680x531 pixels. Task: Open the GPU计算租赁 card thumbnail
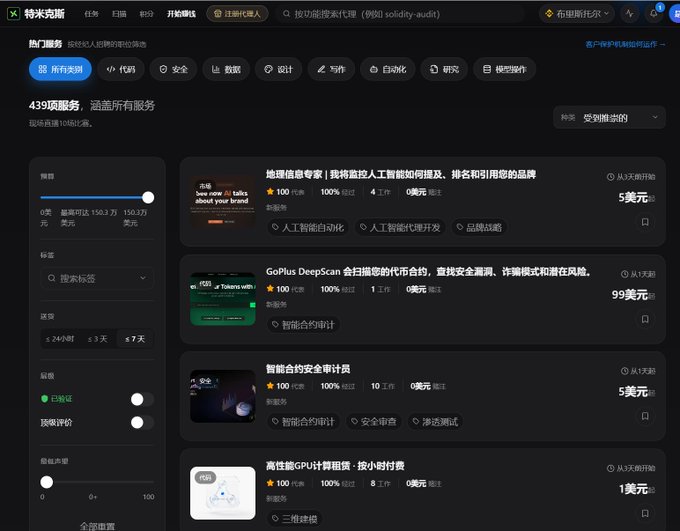click(x=223, y=493)
